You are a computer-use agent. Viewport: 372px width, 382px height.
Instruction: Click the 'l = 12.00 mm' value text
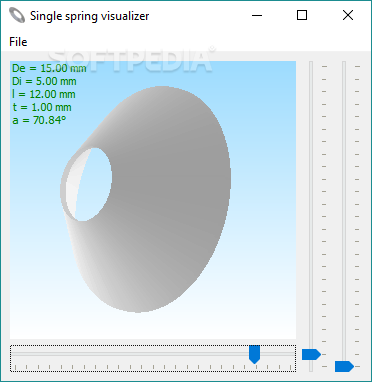pos(43,94)
